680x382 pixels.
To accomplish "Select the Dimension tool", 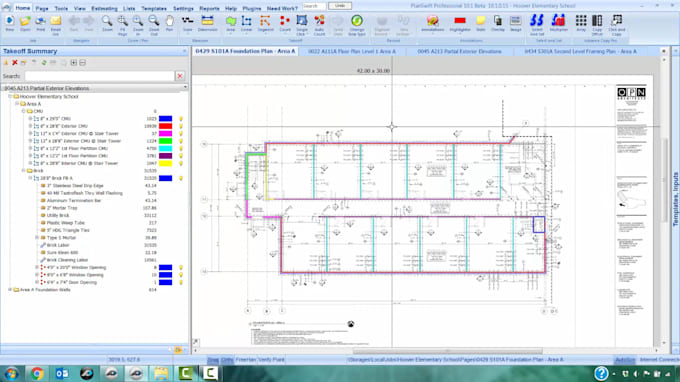I will [207, 21].
